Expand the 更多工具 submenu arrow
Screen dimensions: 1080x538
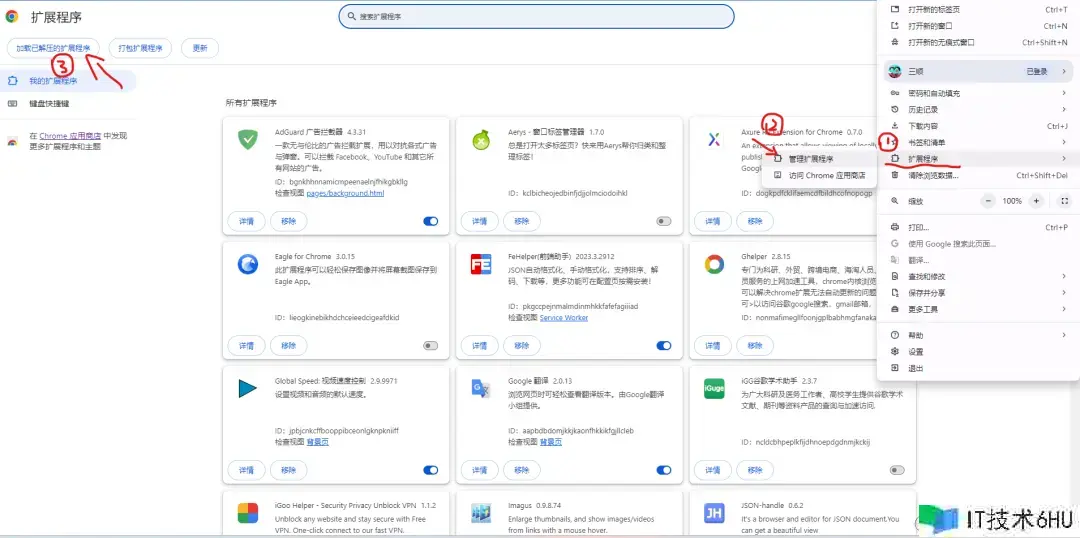[x=1064, y=309]
